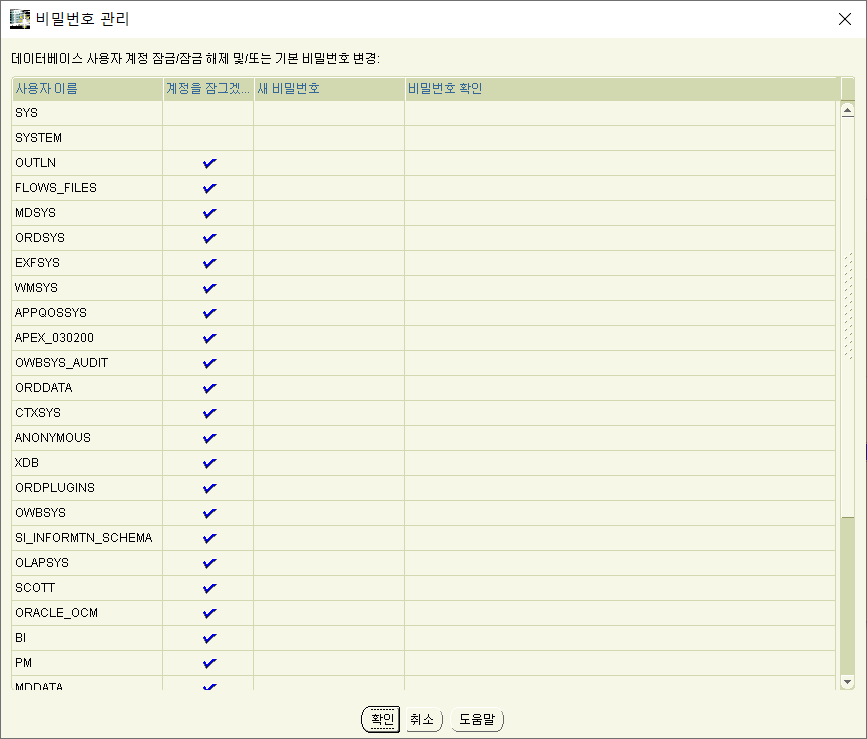Select the WMSYS user name cell
Image resolution: width=867 pixels, height=739 pixels.
(87, 288)
